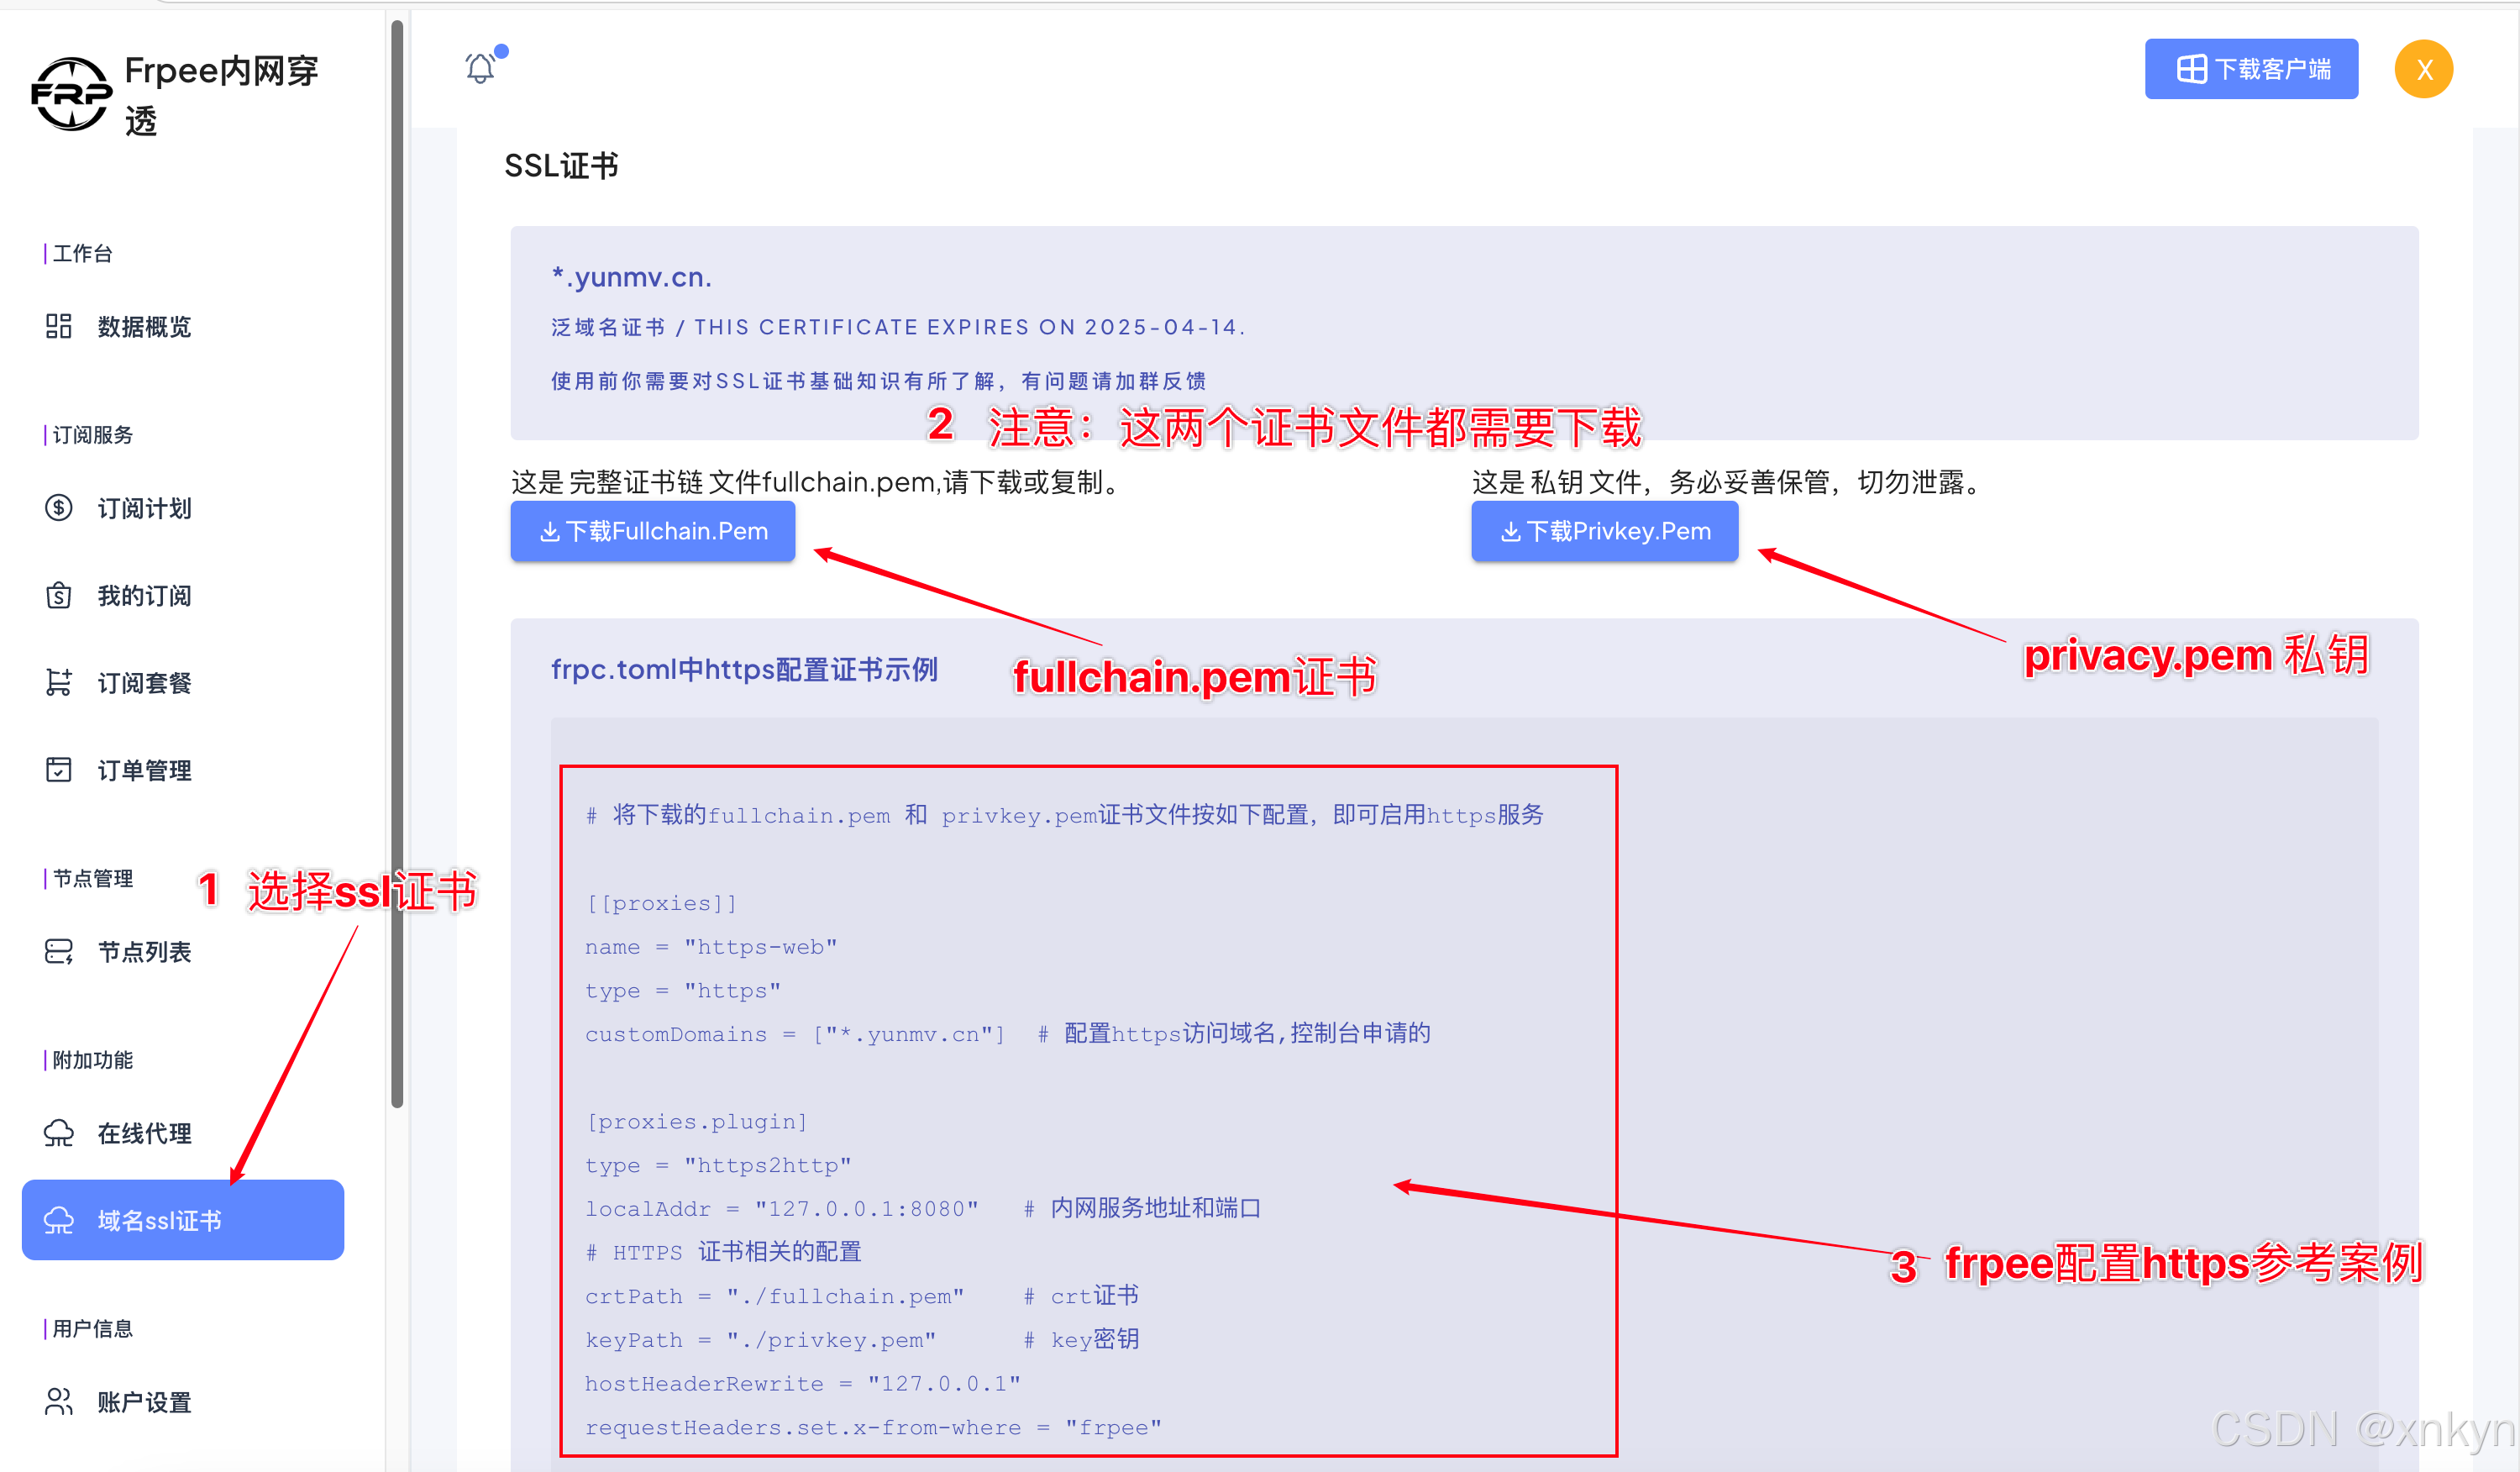Open 订阅计划 menu item
This screenshot has height=1472, width=2520.
coord(183,509)
